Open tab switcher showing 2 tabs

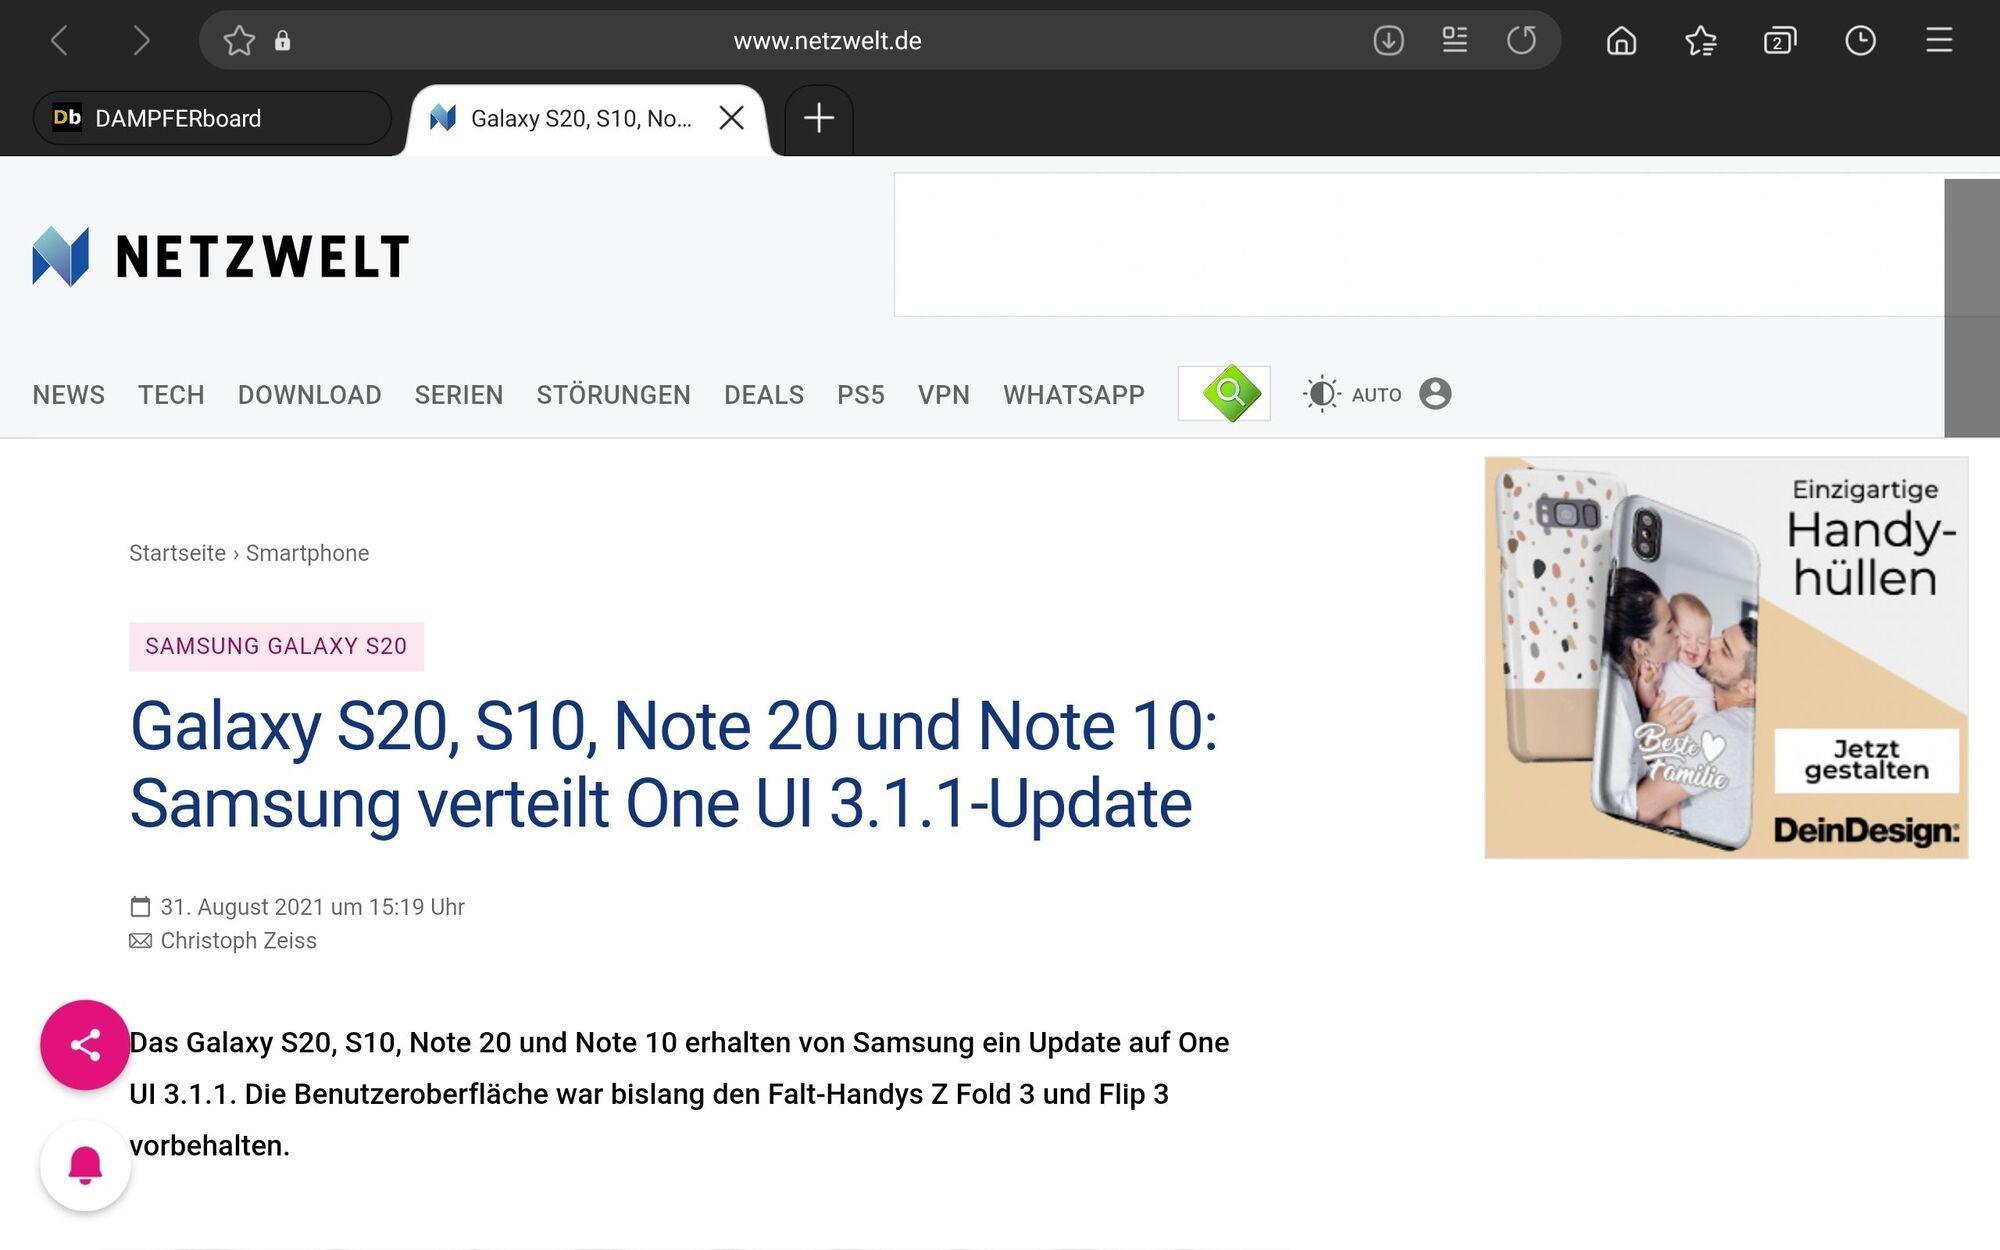tap(1780, 41)
